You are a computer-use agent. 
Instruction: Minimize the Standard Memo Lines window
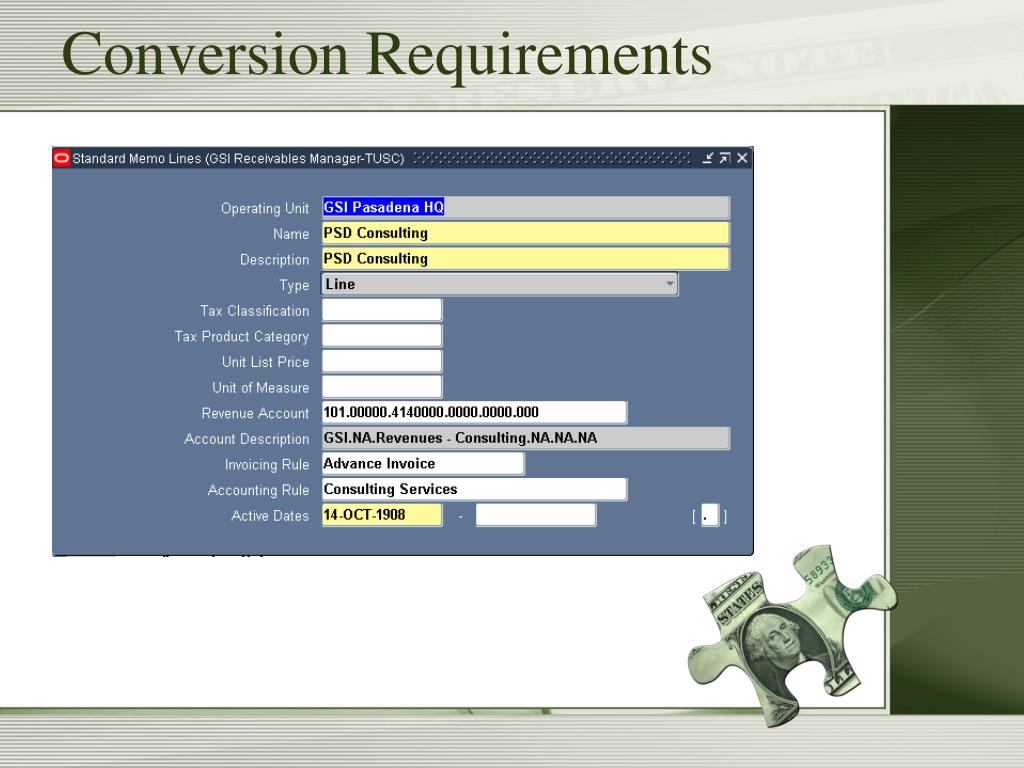[708, 158]
